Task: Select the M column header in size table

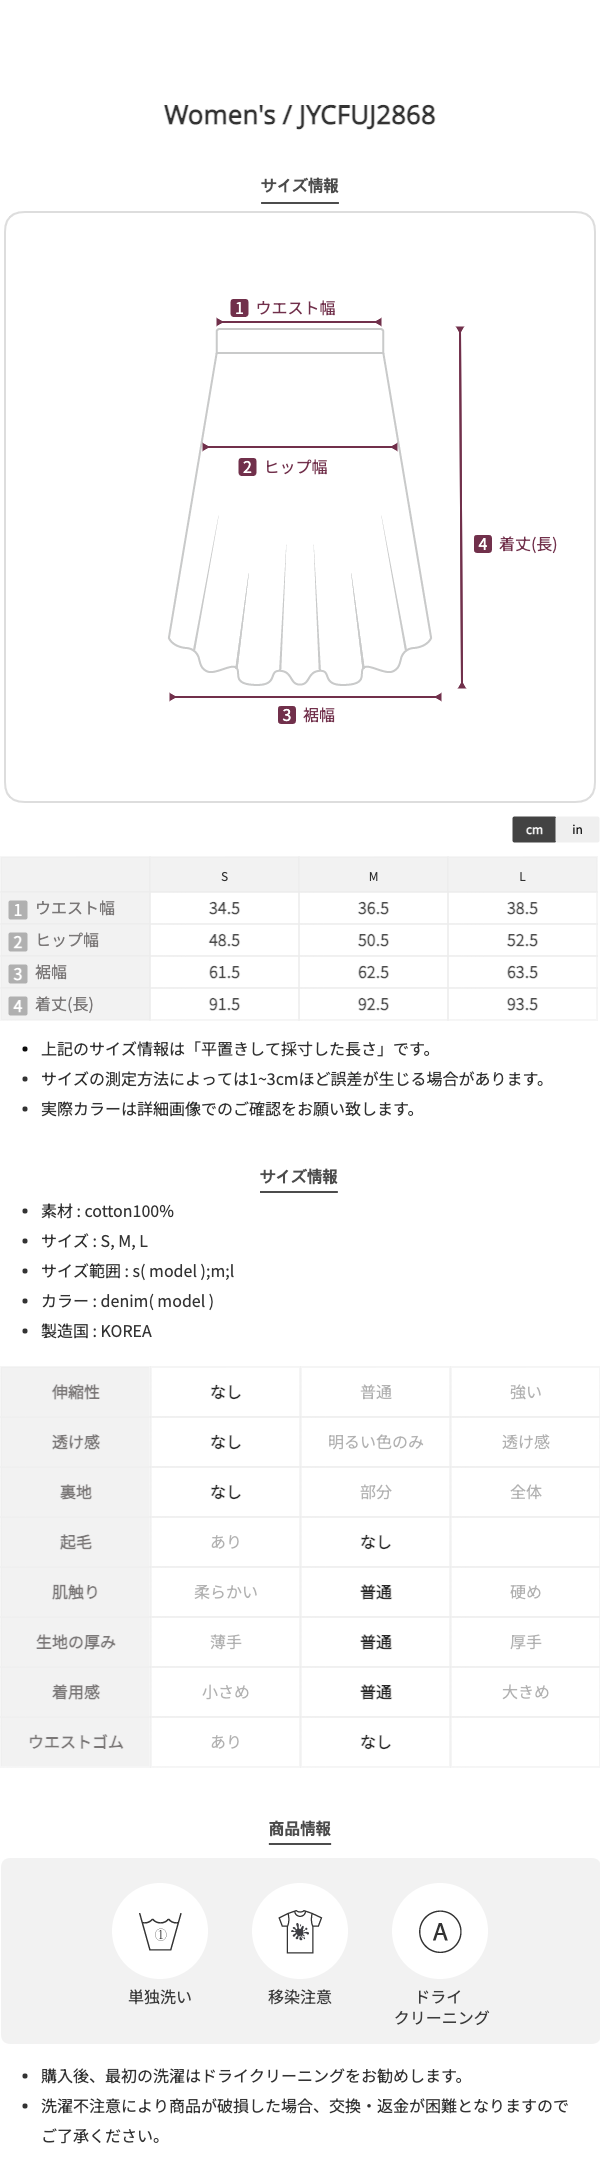Action: (x=373, y=876)
